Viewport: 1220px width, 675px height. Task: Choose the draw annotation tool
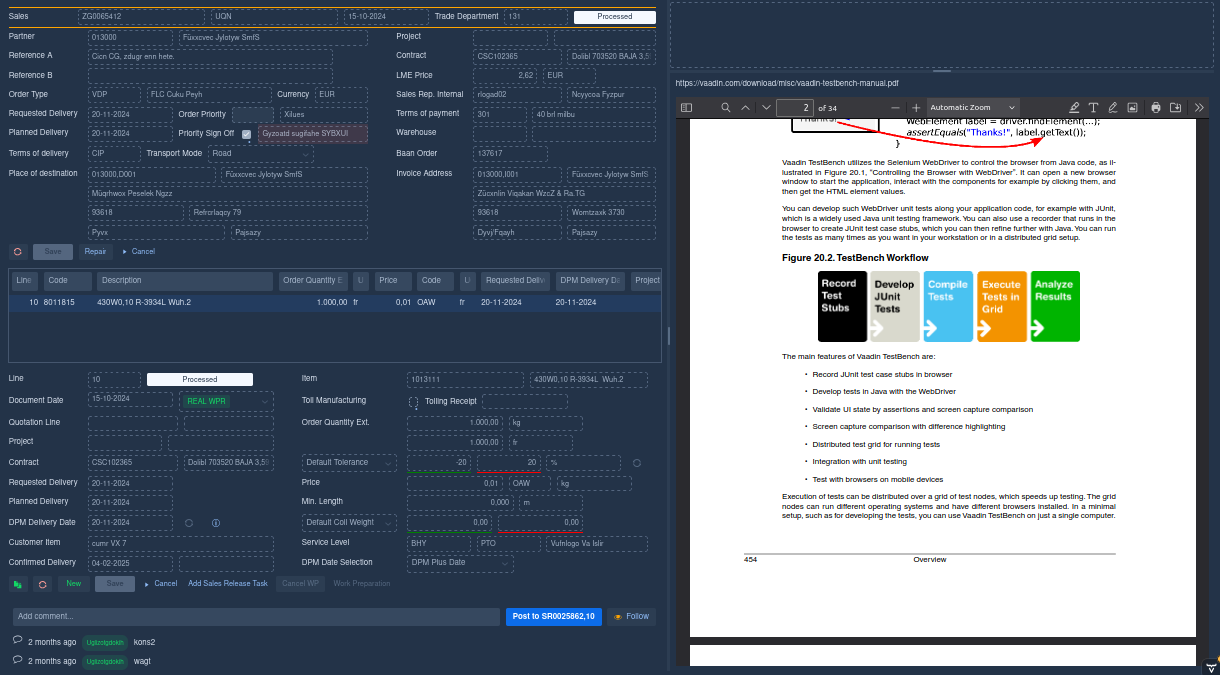pos(1113,107)
